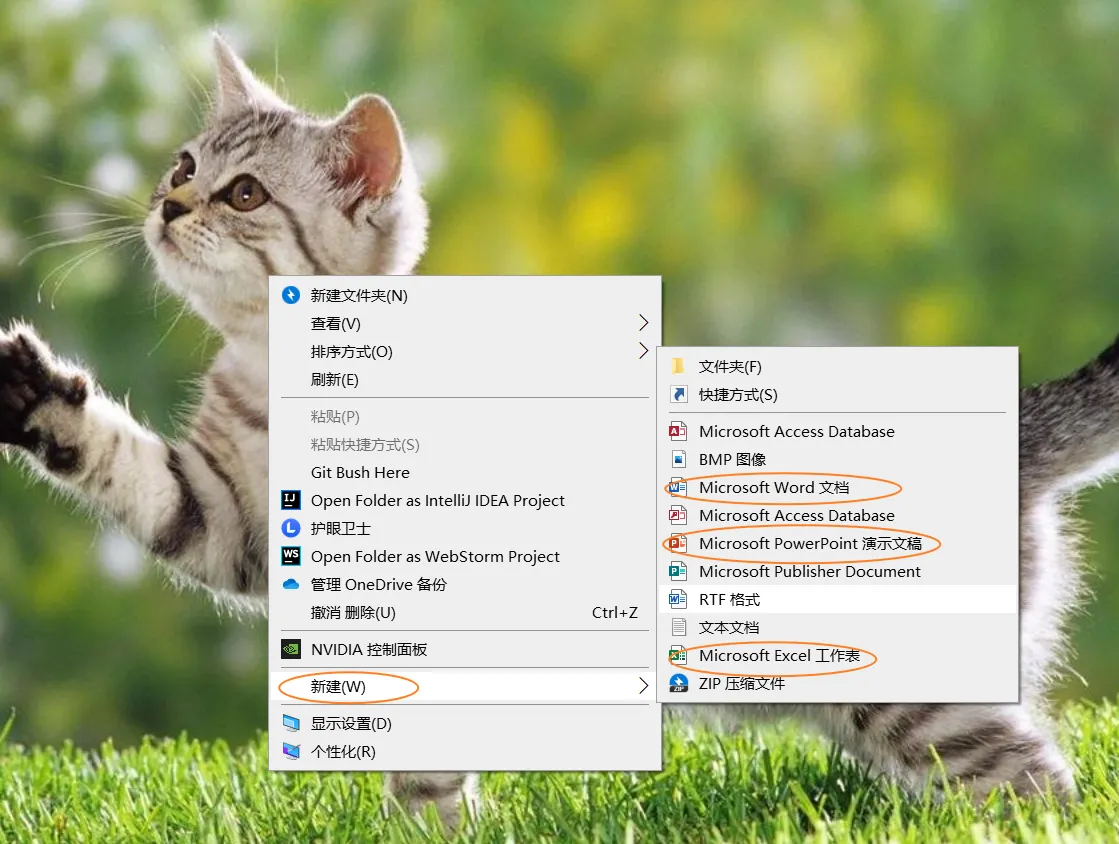Click the Ctrl+Z shortcut text

(x=614, y=612)
